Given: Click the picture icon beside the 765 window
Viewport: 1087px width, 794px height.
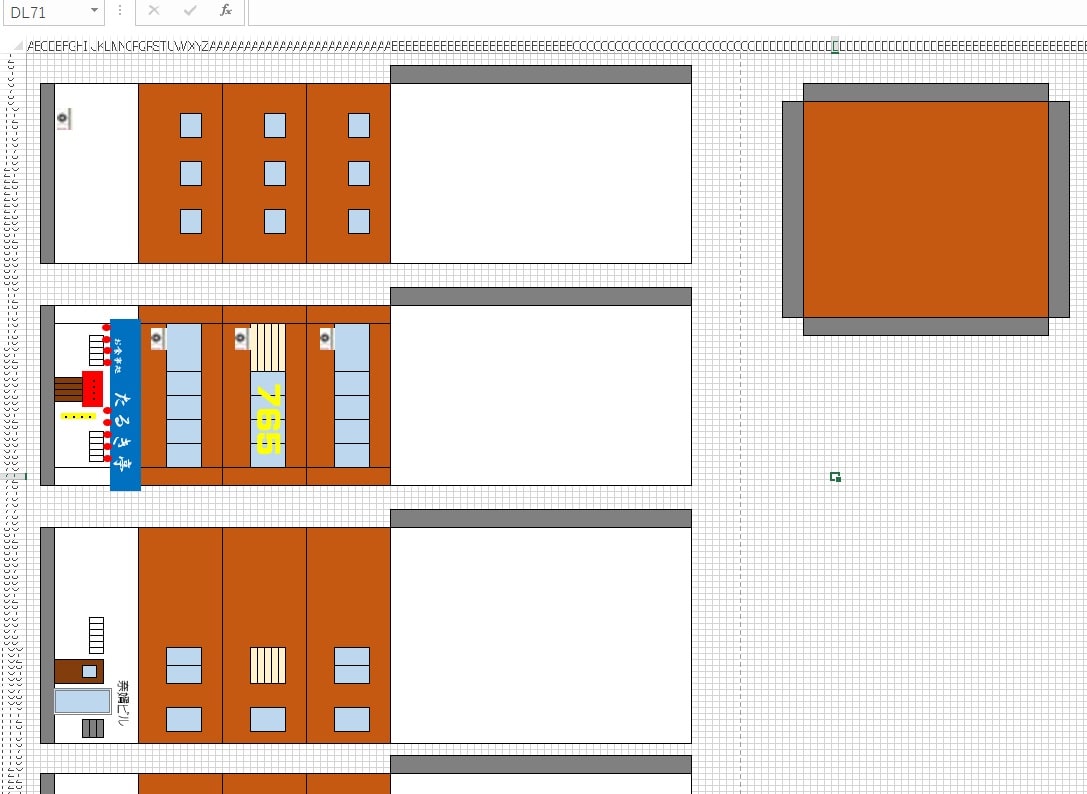Looking at the screenshot, I should 241,340.
